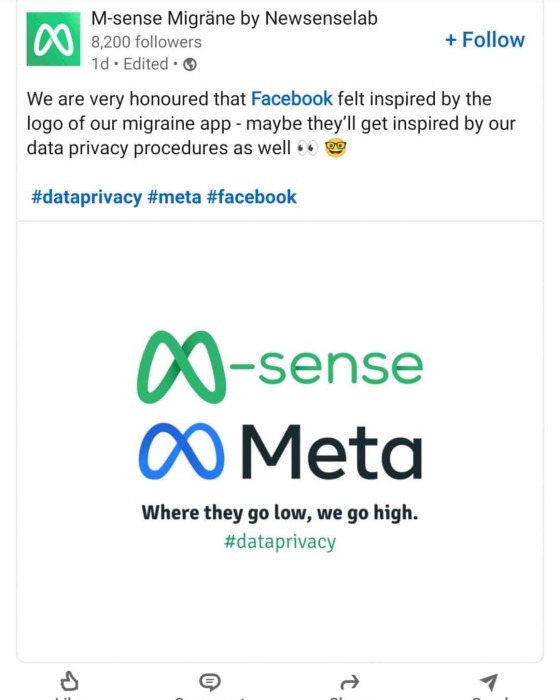Open the M-sense versus Meta post image

point(280,441)
